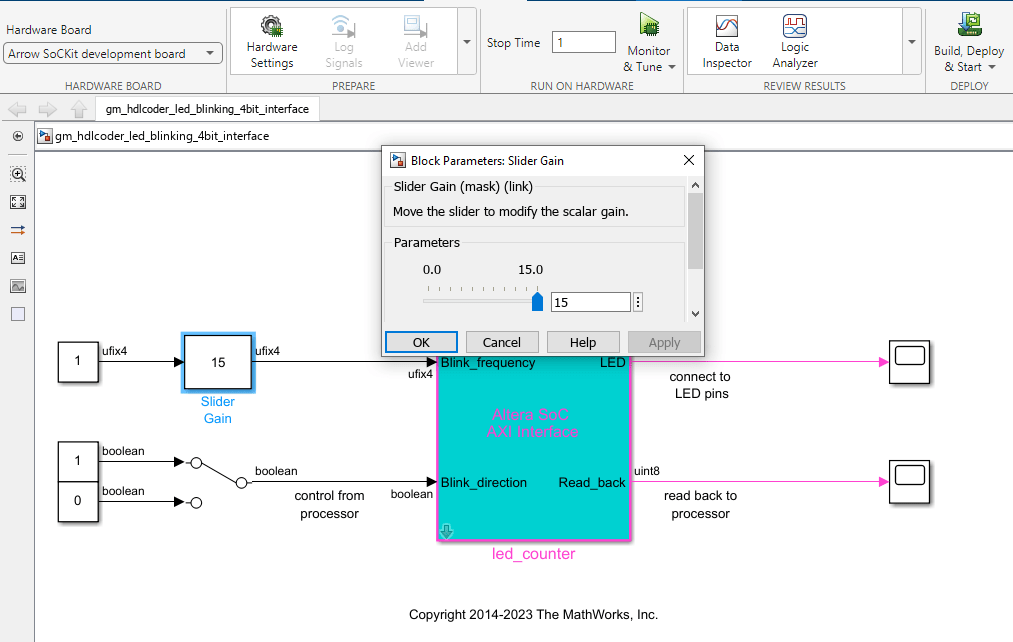Image resolution: width=1013 pixels, height=642 pixels.
Task: Click the Monitor & Tune icon
Action: click(649, 25)
